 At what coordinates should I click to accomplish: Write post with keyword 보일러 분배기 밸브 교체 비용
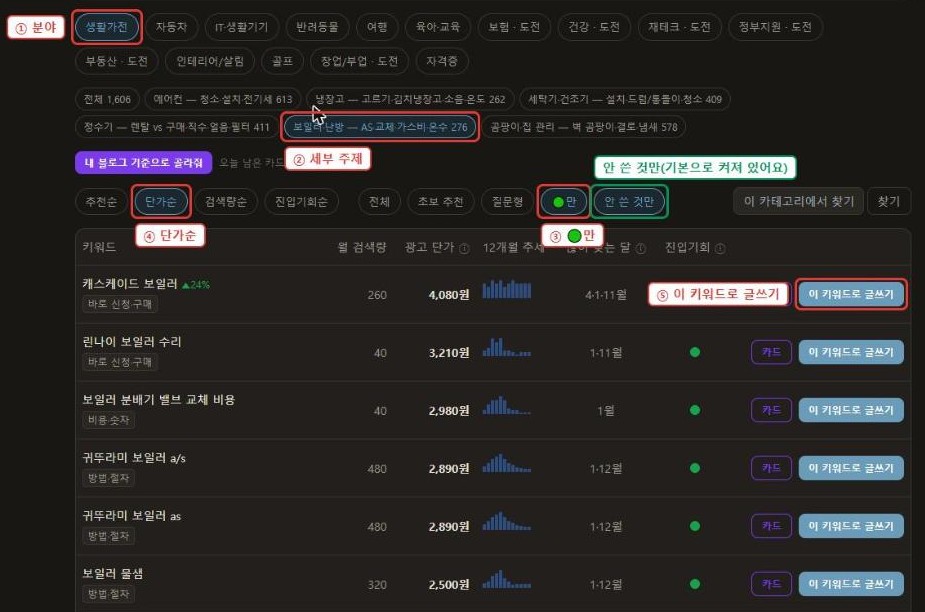(x=851, y=410)
